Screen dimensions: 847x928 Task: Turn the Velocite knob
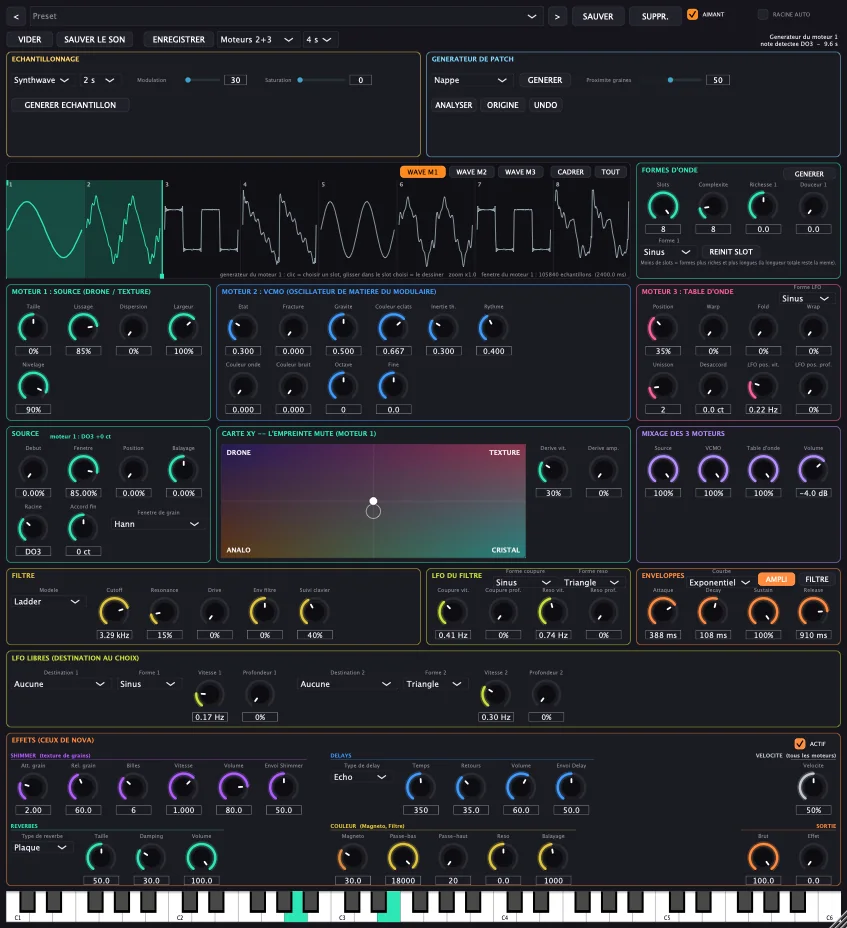point(813,787)
